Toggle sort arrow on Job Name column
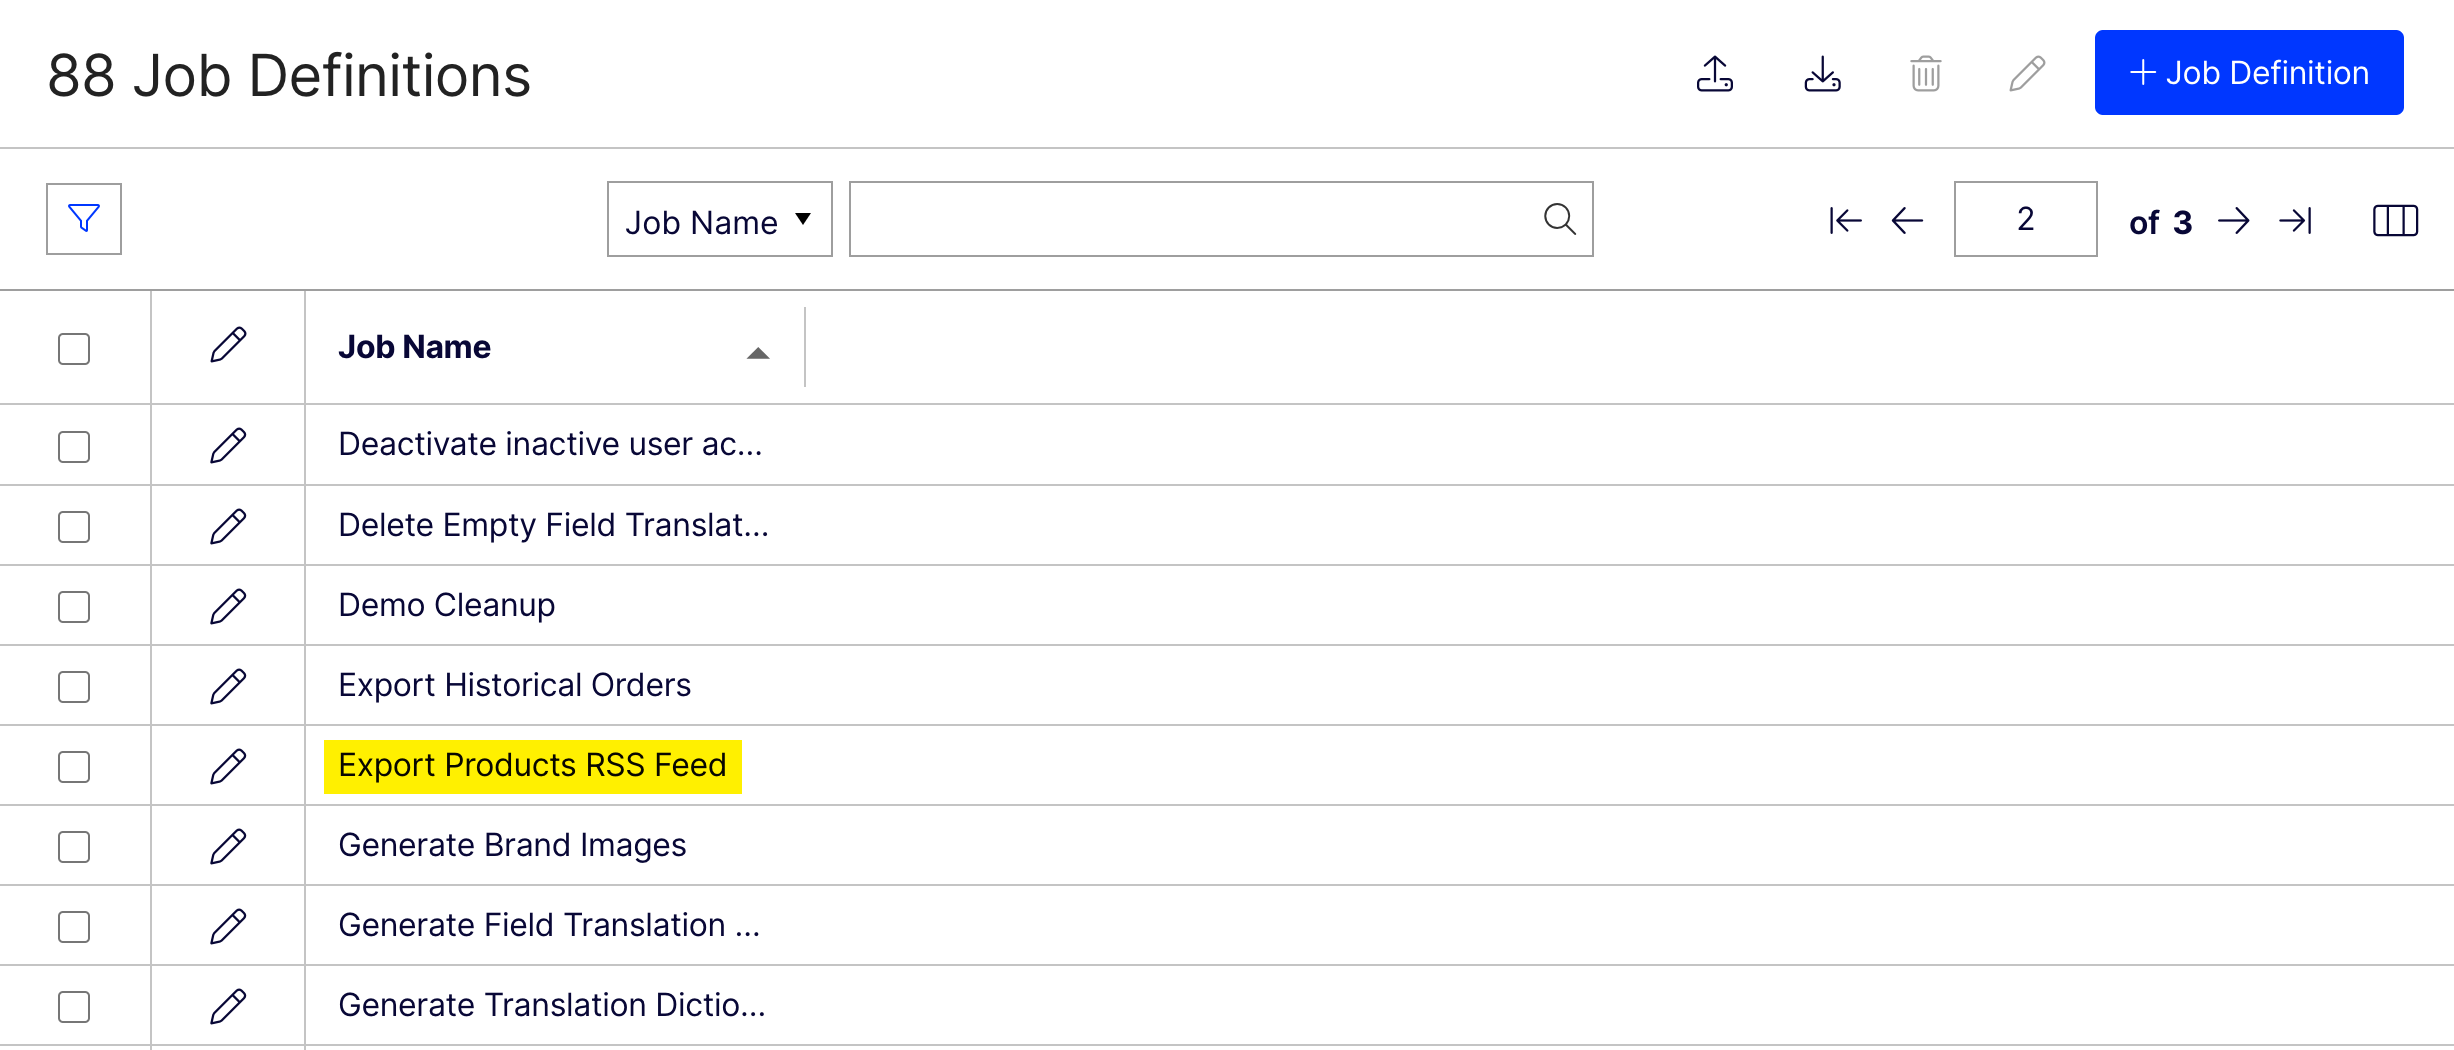 (x=758, y=352)
